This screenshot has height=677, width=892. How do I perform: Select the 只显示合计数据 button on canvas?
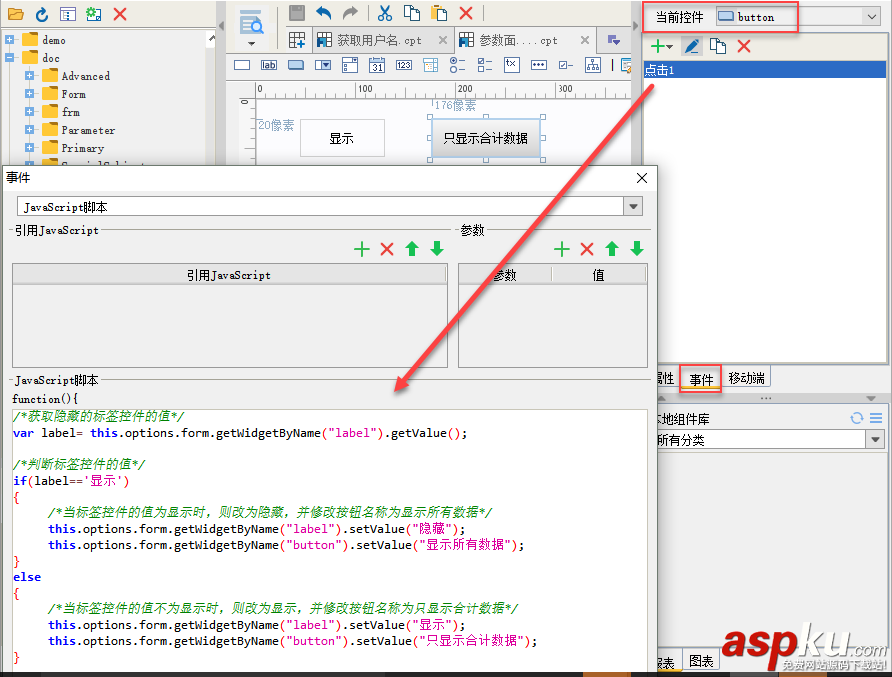click(x=486, y=138)
